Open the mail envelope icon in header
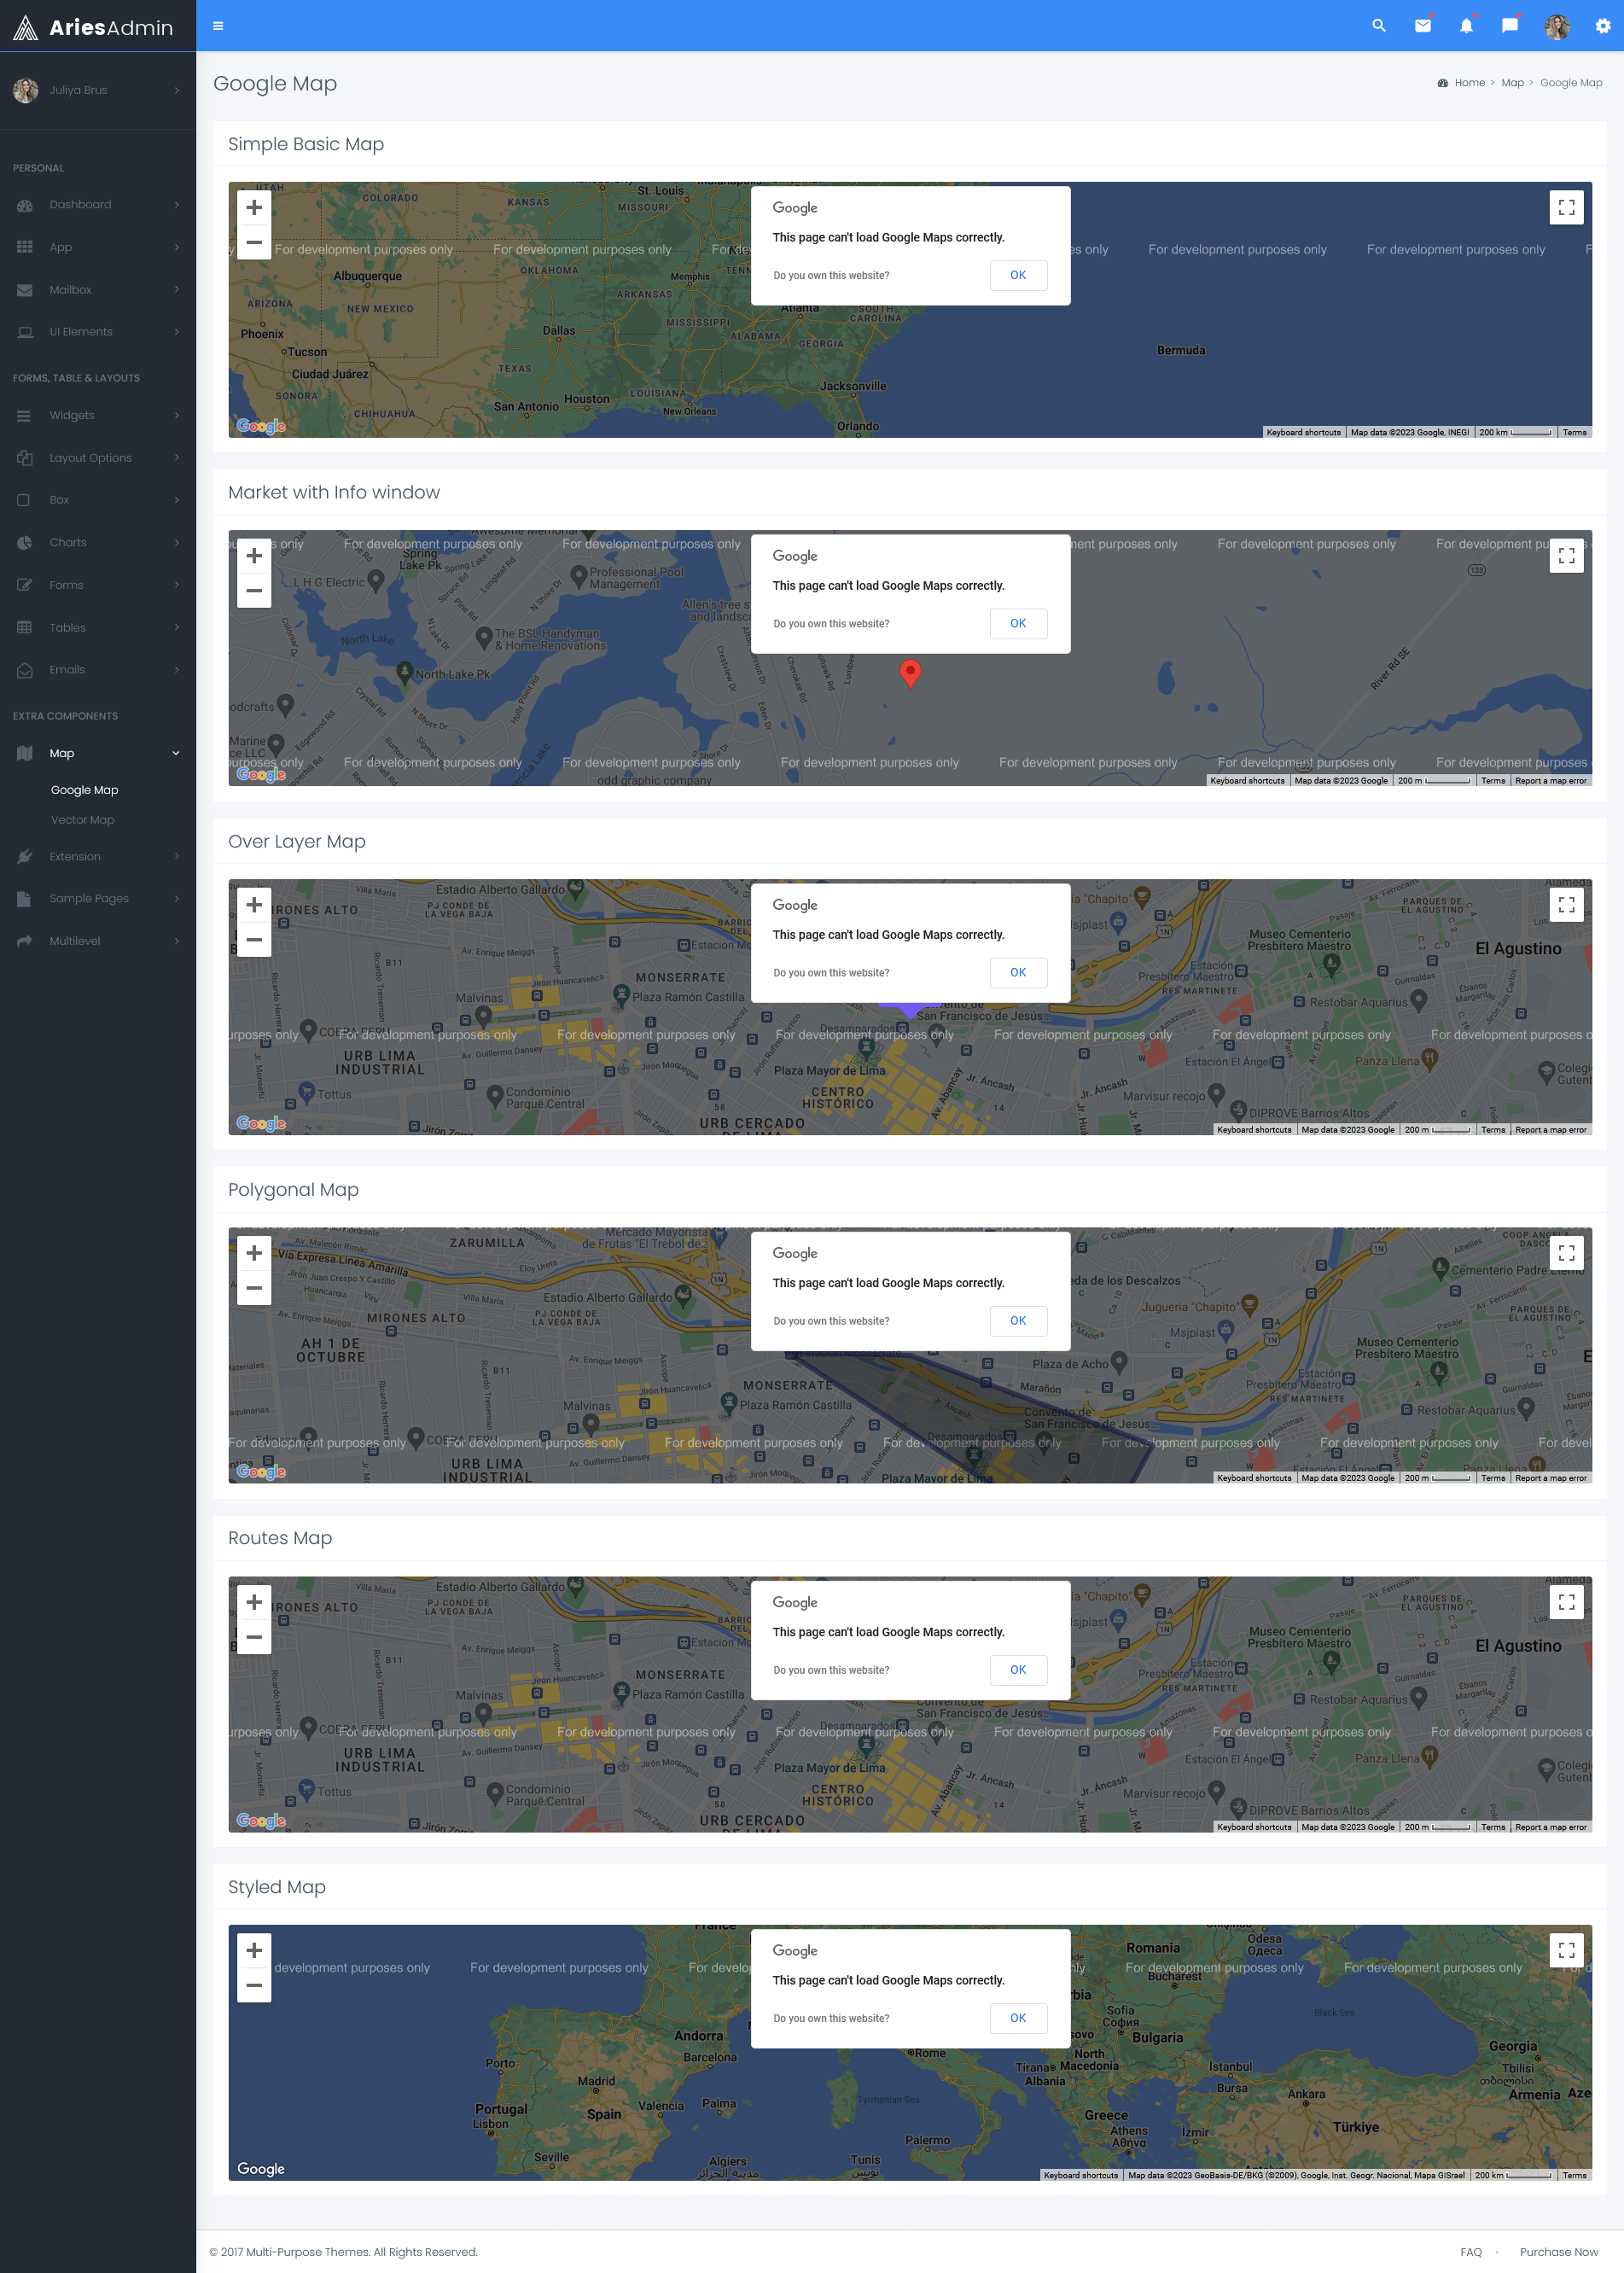The image size is (1624, 2273). [1423, 26]
